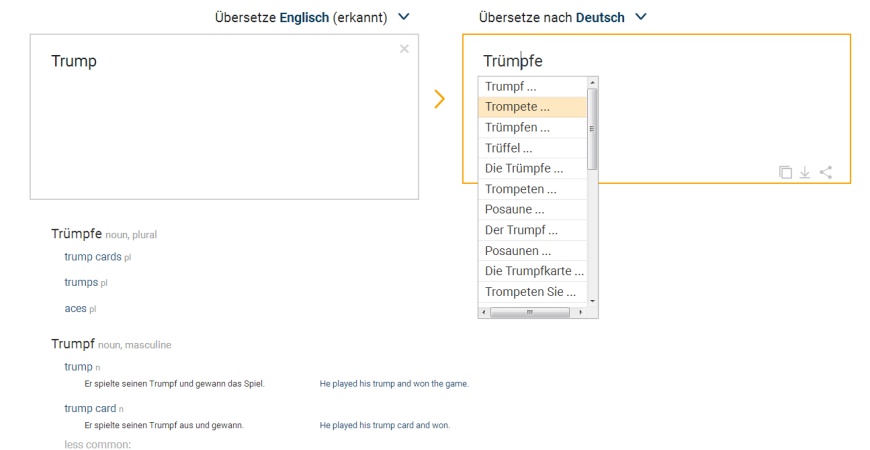870x450 pixels.
Task: Click sentence 'Er spielte seinen Trumpf aus und gewann.'
Action: pyautogui.click(x=164, y=425)
